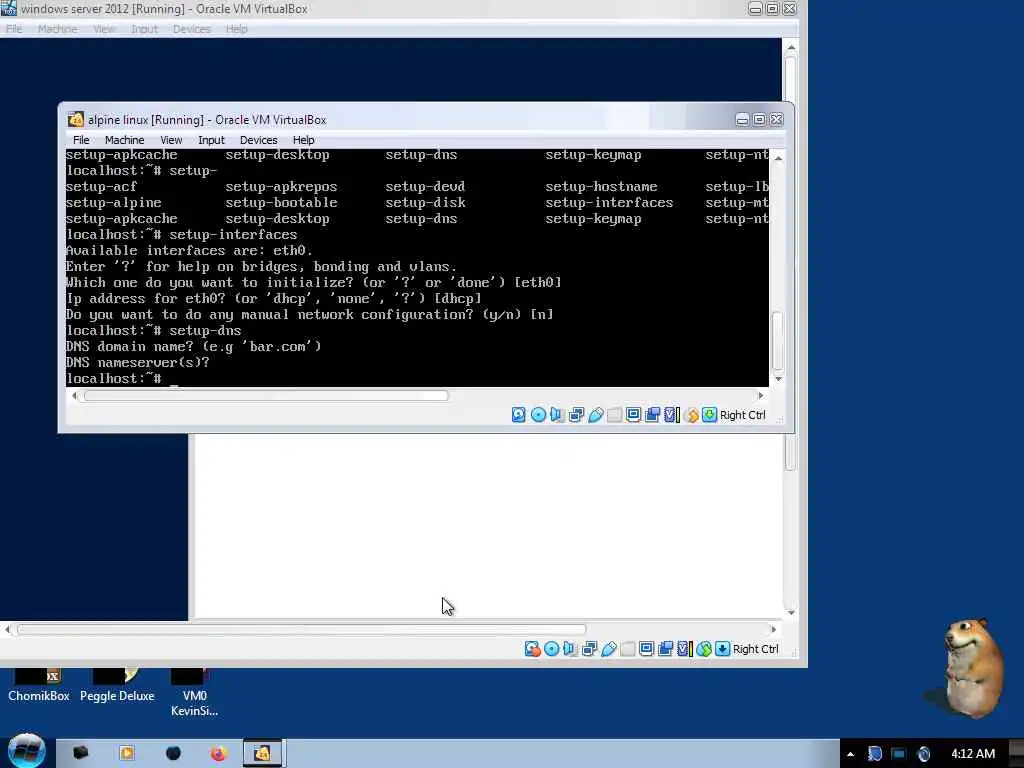Click network adapter icon in alpine linux status bar
This screenshot has width=1024, height=768.
(576, 415)
